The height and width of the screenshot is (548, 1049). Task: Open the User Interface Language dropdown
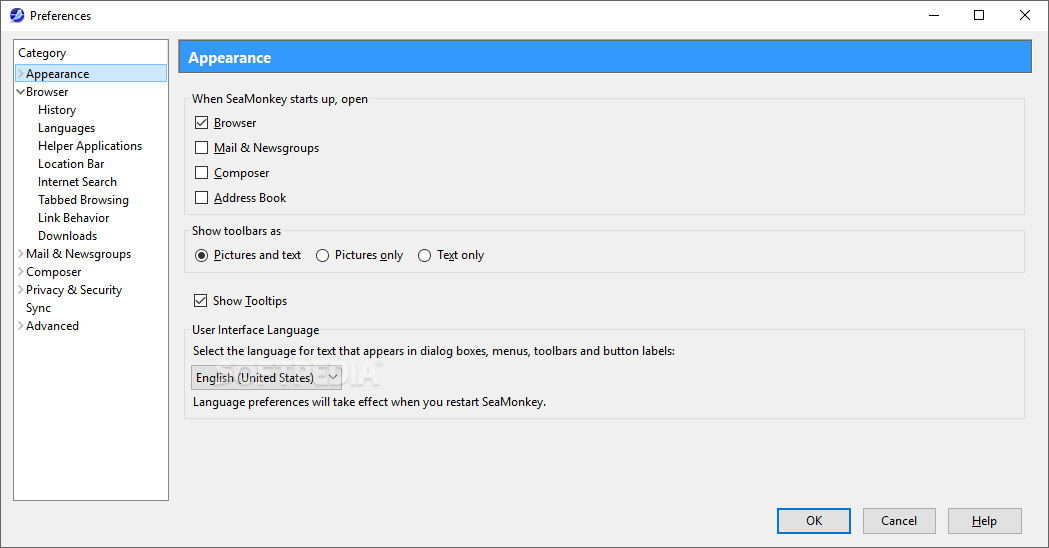[266, 377]
